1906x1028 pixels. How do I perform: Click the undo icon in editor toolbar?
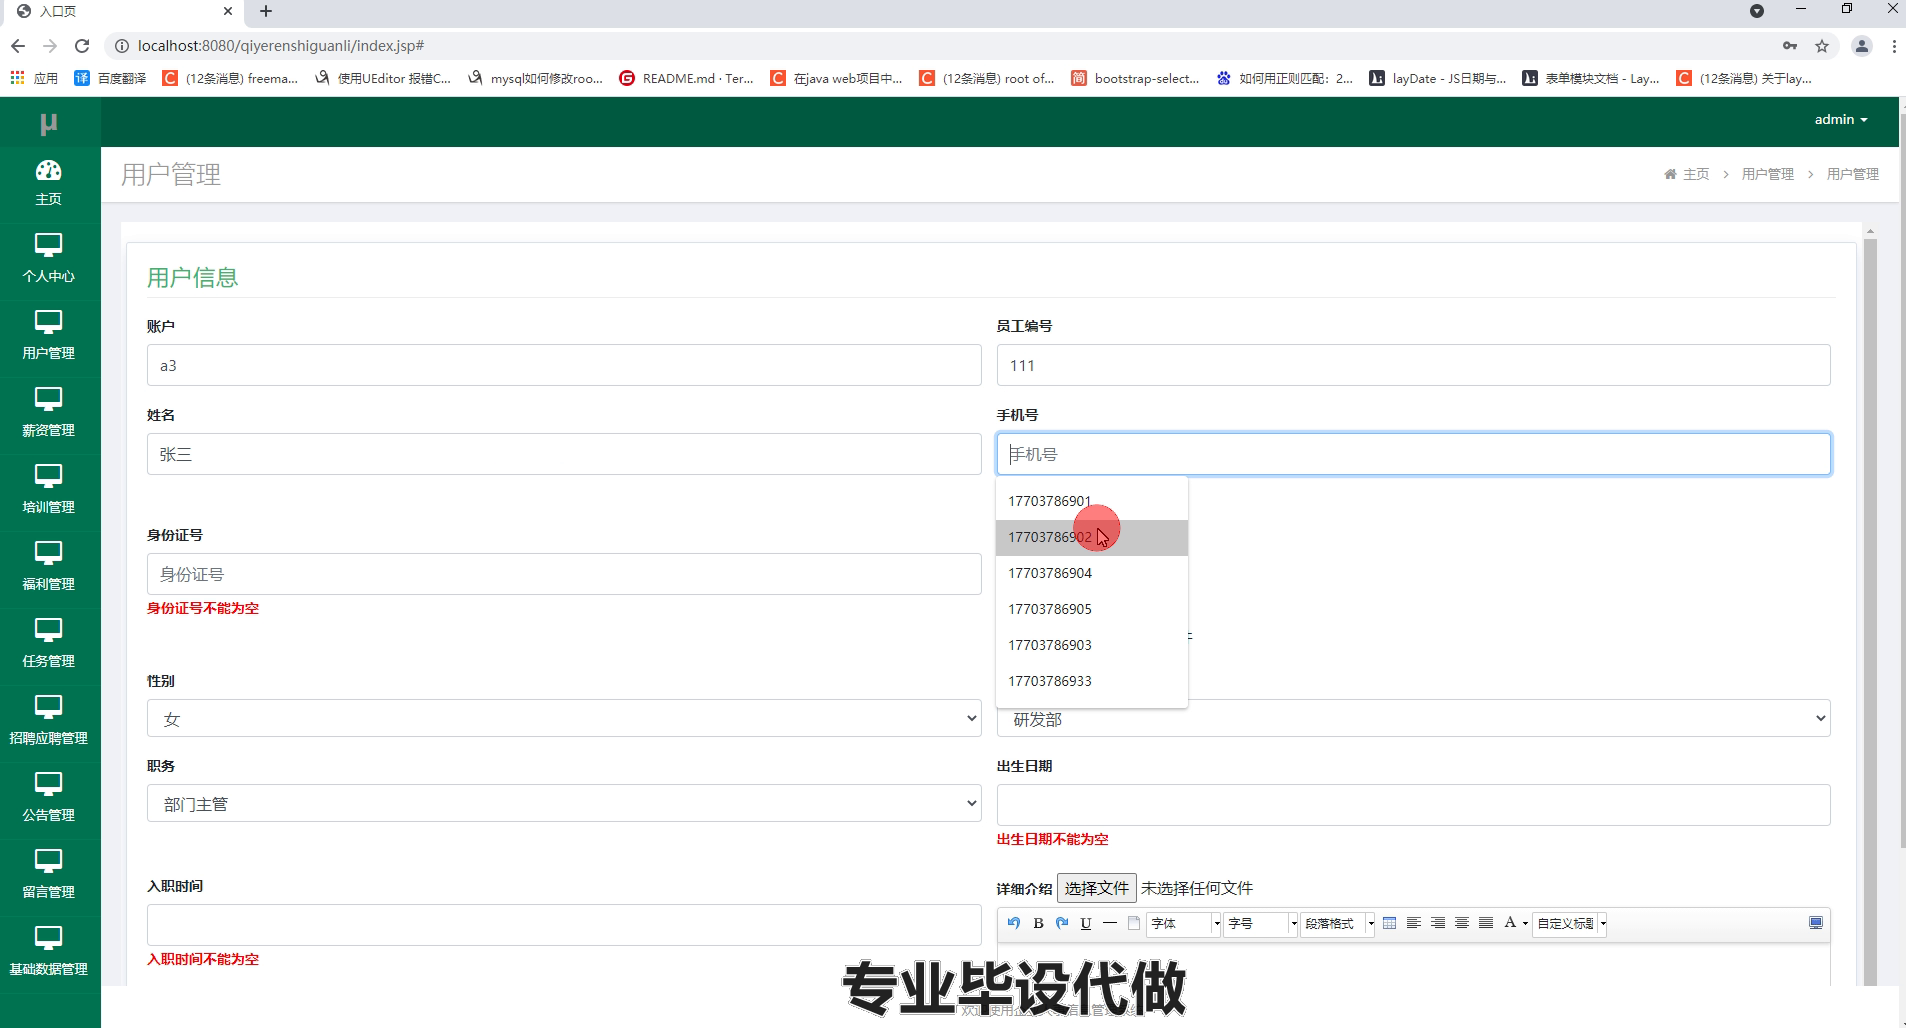click(1014, 923)
